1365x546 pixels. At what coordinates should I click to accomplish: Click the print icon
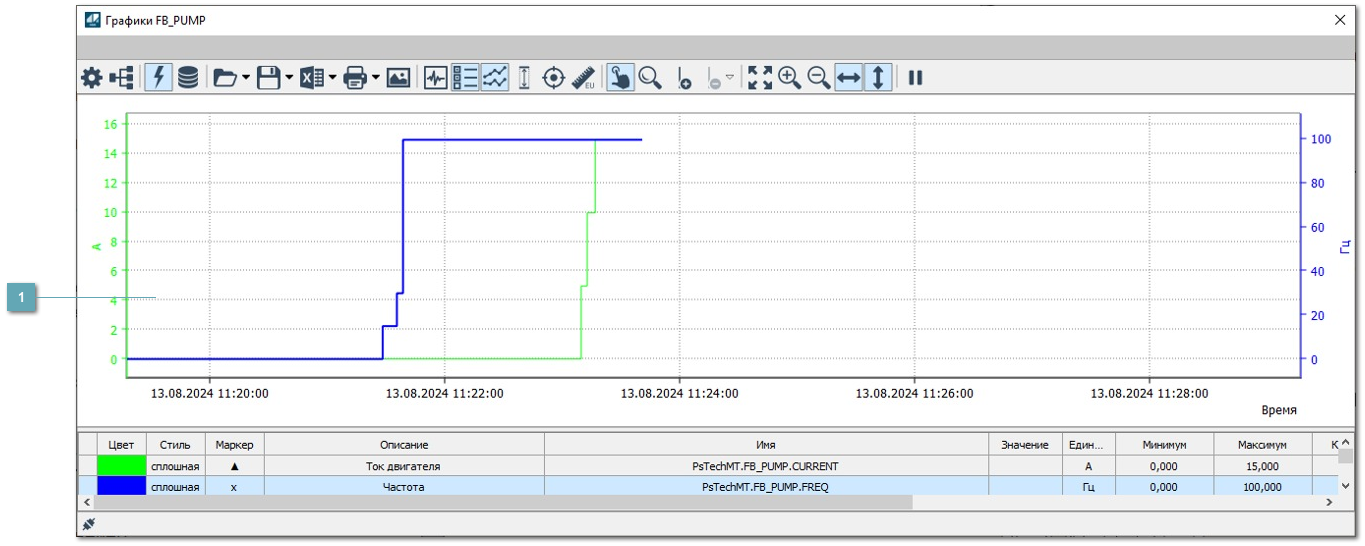click(355, 78)
